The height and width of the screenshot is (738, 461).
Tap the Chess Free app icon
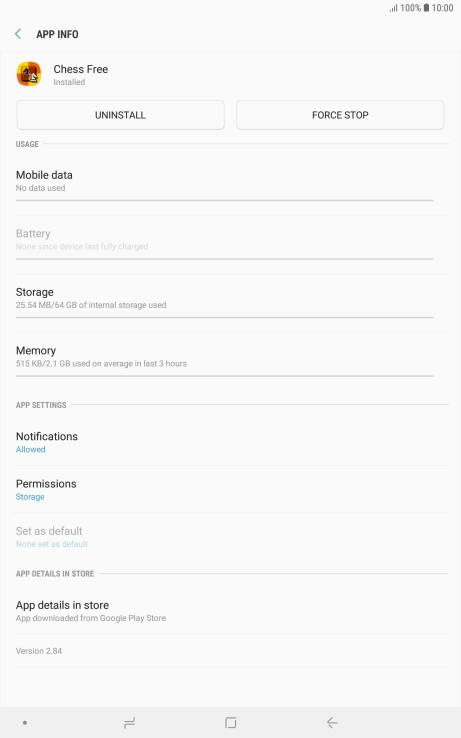click(29, 74)
